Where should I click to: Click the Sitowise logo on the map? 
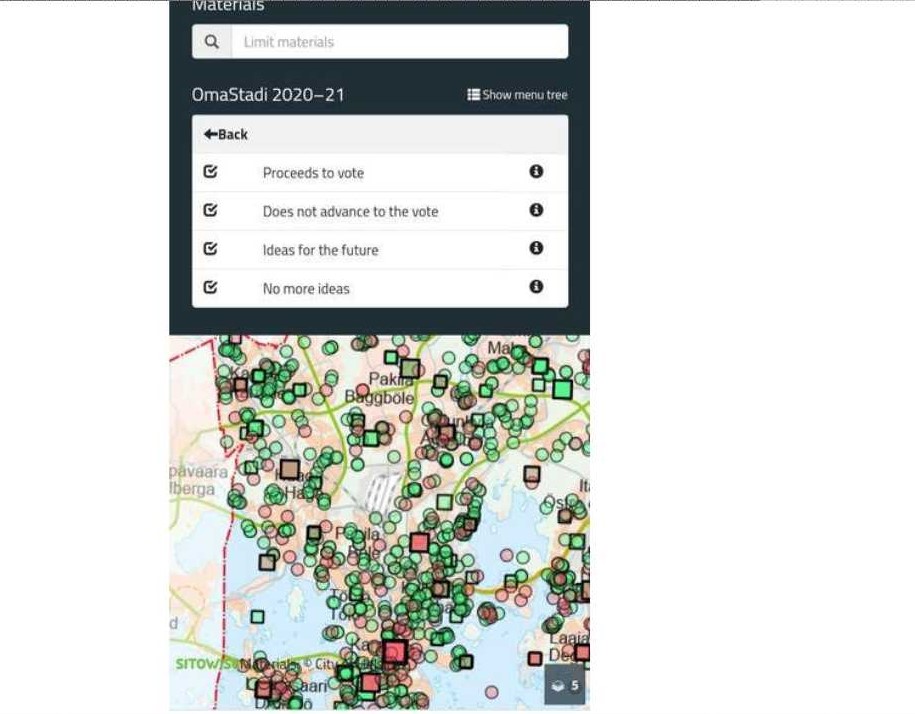205,664
